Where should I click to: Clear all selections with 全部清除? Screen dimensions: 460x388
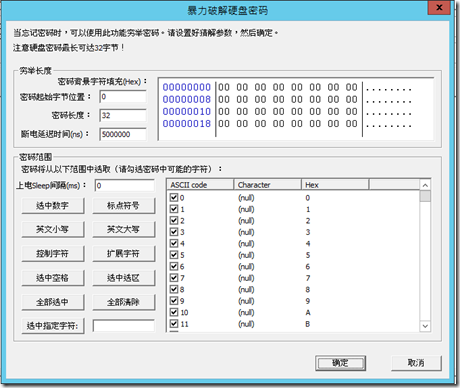coord(124,302)
